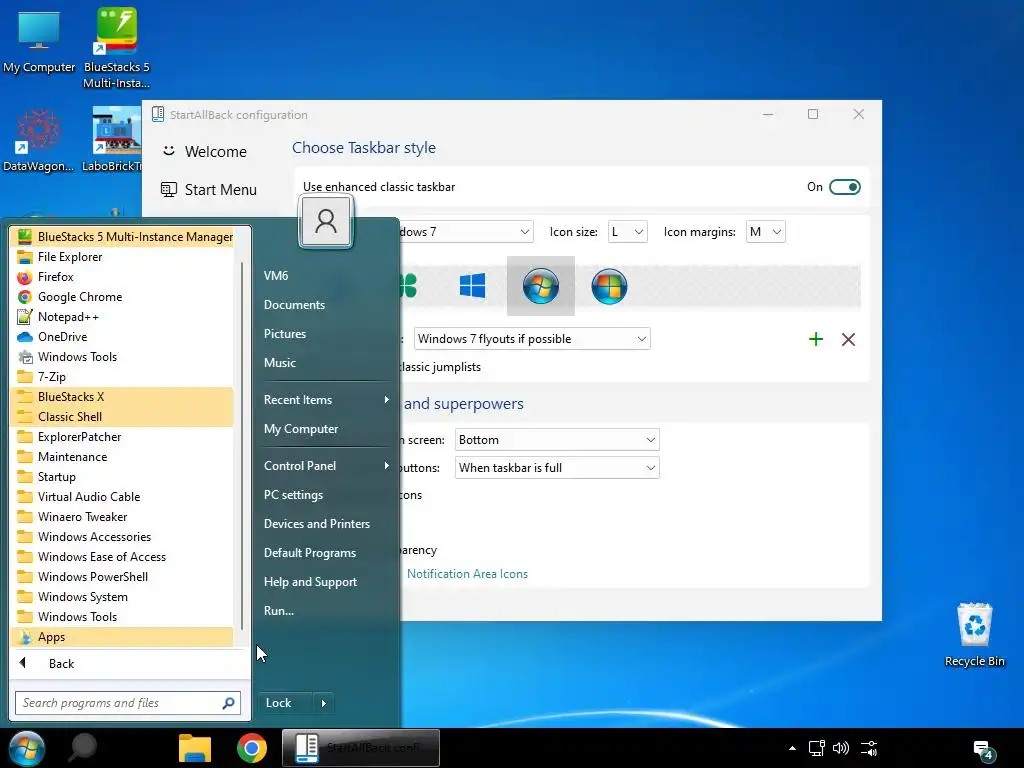This screenshot has width=1024, height=768.
Task: Switch to StartAllBack configuration taskbar button
Action: tap(361, 748)
